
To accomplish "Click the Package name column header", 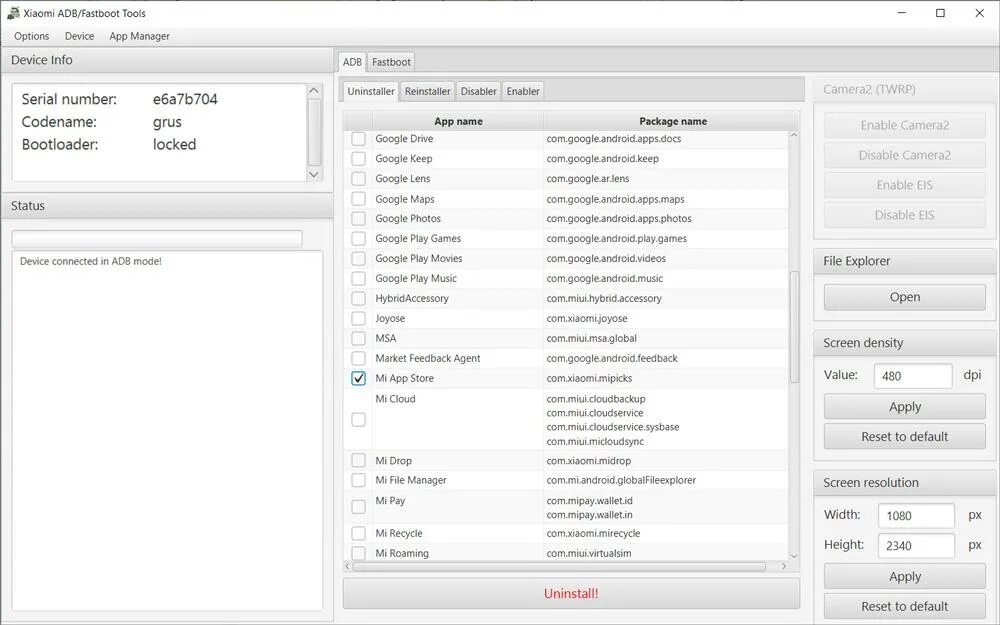I will (x=672, y=121).
